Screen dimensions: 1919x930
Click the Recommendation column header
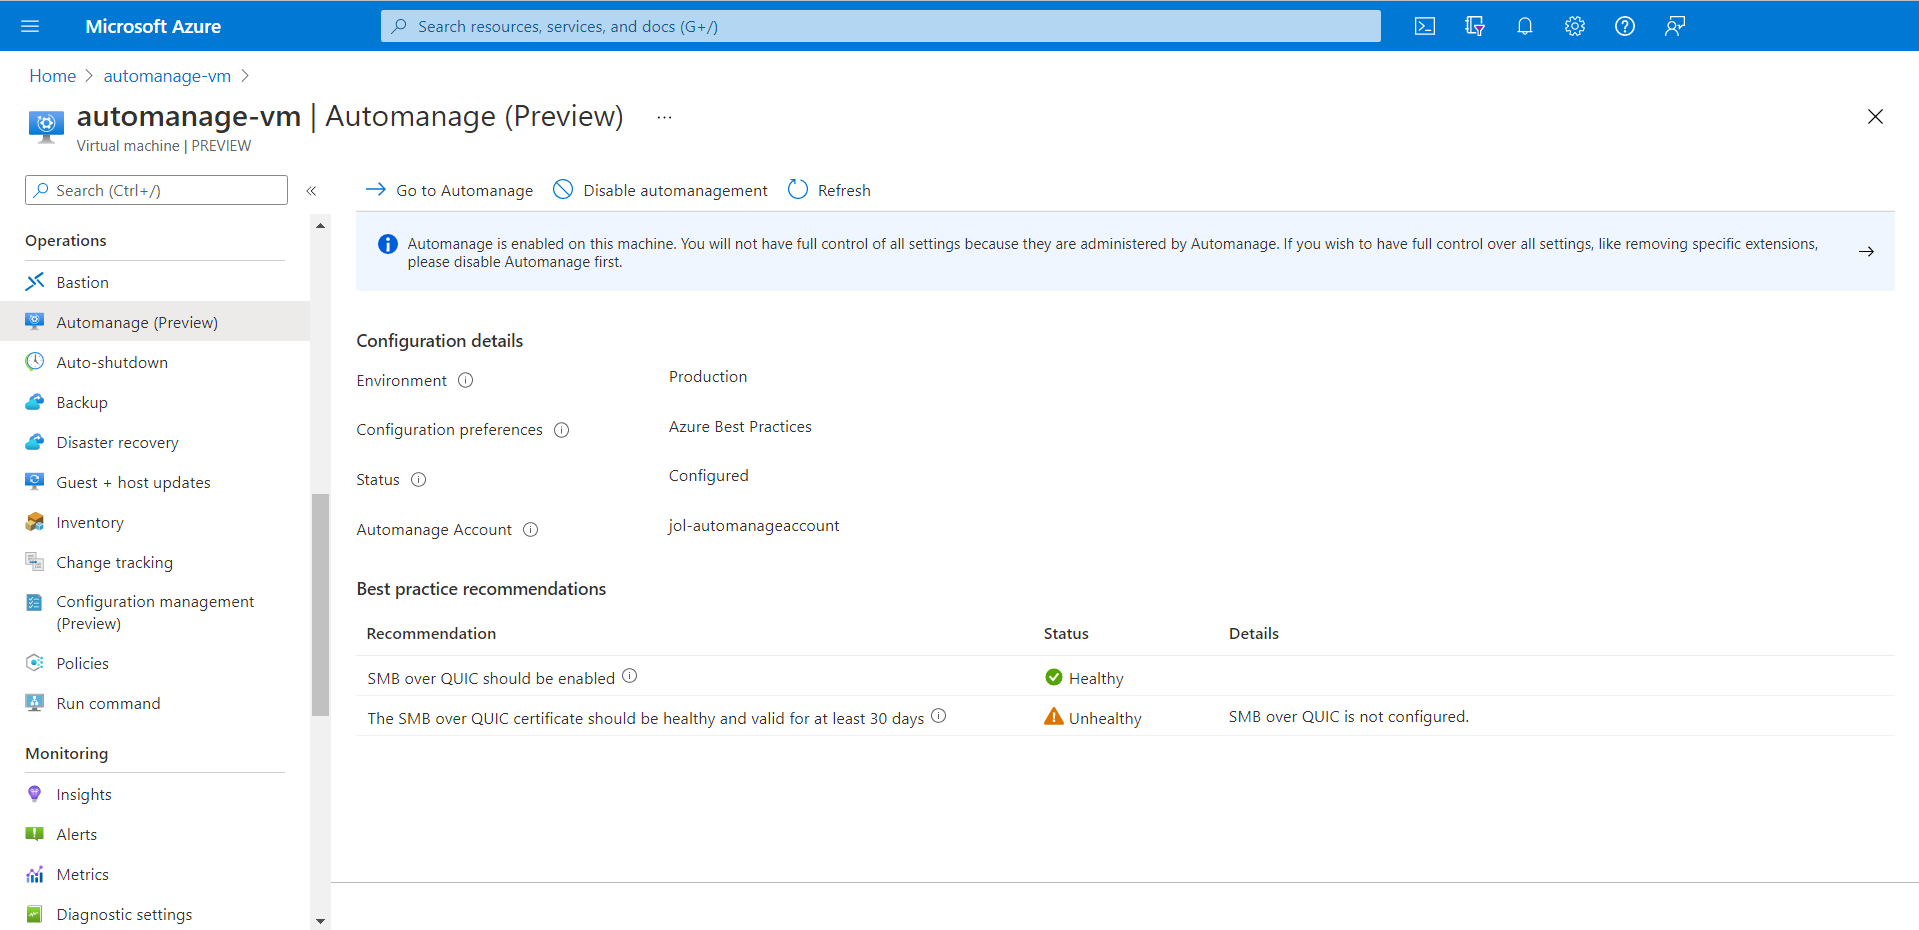pyautogui.click(x=431, y=633)
